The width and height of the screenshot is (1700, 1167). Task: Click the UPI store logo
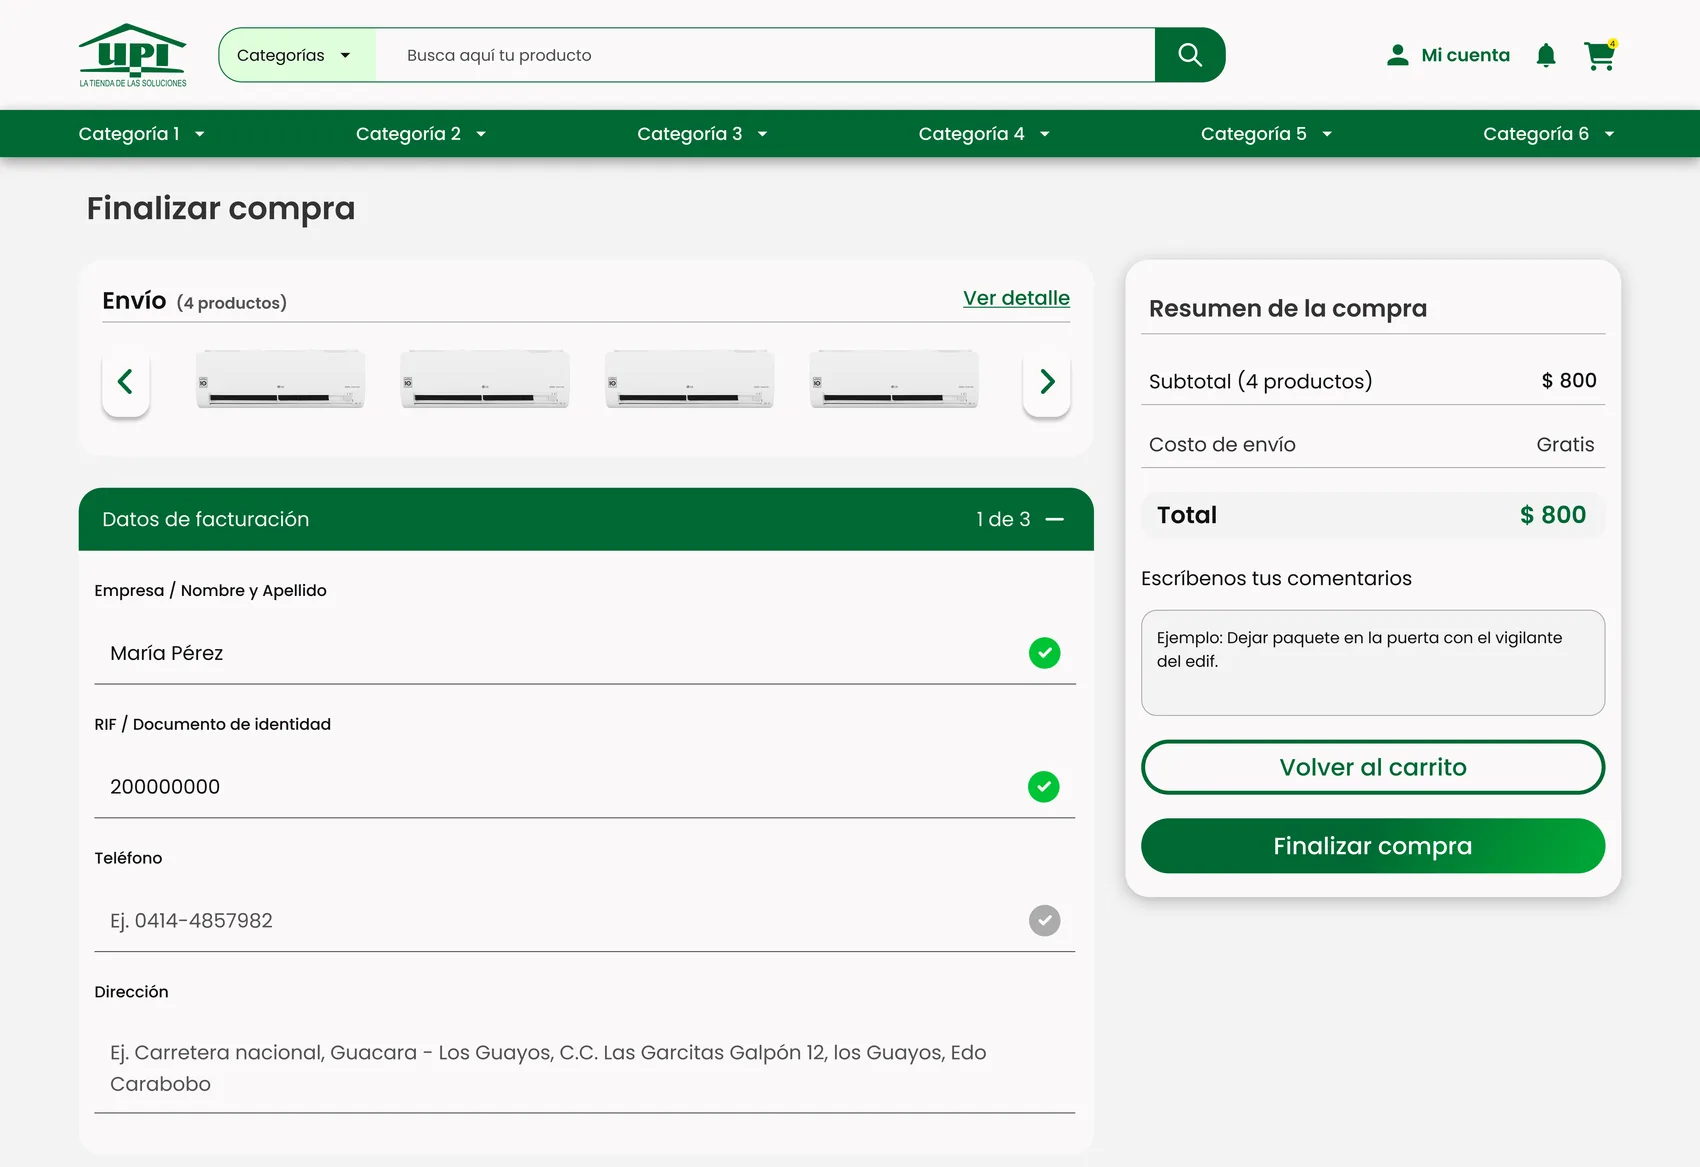point(133,55)
